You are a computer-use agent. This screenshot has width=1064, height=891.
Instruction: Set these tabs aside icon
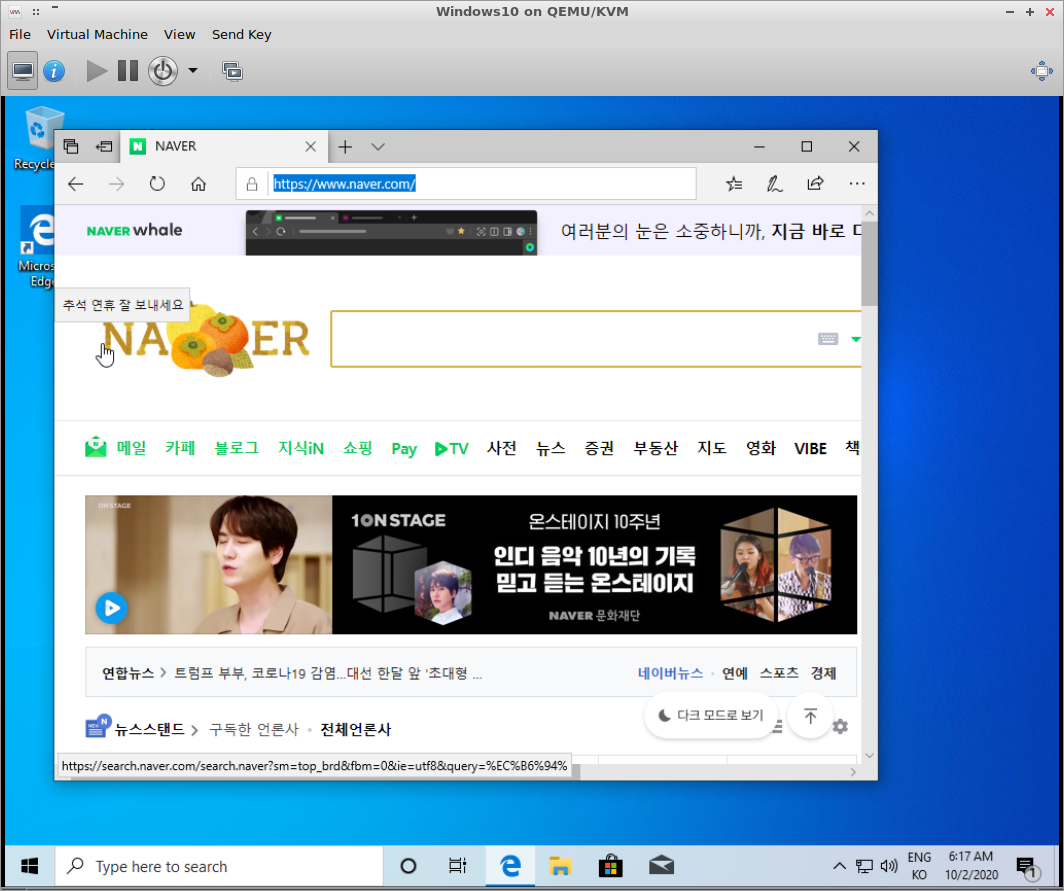(104, 147)
